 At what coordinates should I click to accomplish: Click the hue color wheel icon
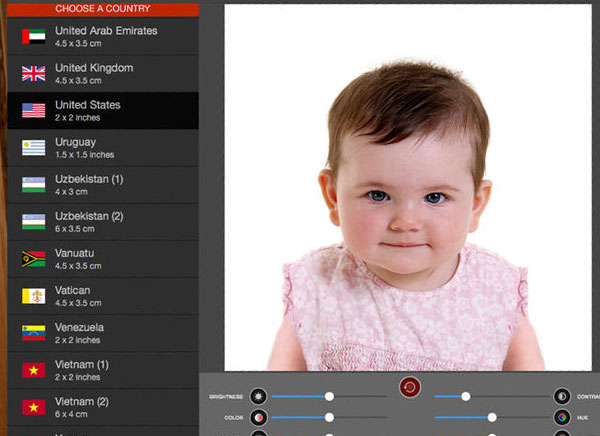click(x=562, y=418)
